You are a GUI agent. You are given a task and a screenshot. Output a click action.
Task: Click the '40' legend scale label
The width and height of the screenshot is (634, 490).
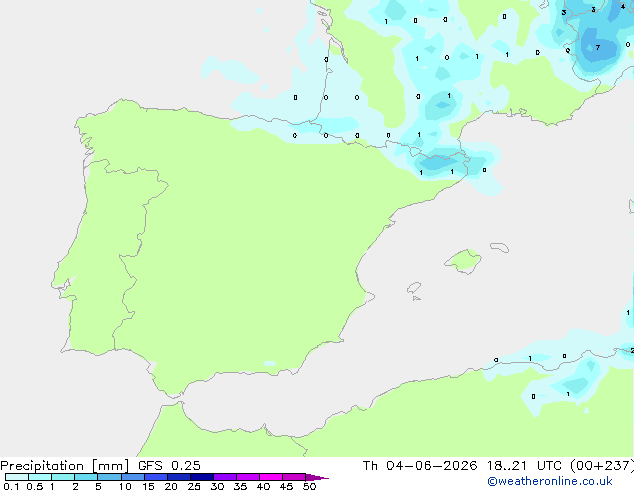coord(263,486)
